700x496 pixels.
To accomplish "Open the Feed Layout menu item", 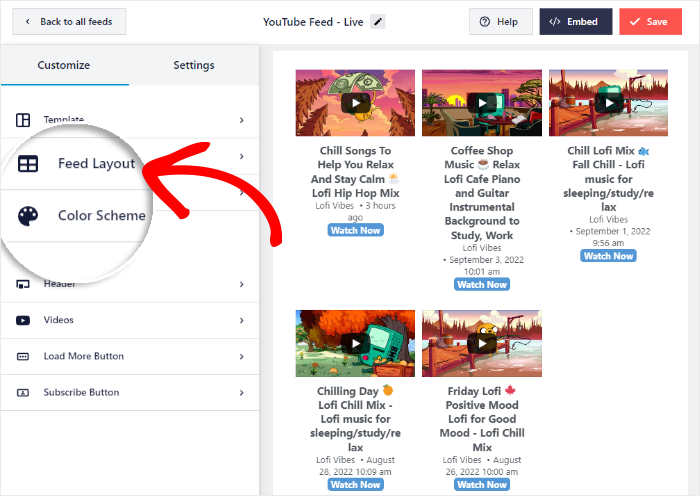I will [x=96, y=163].
